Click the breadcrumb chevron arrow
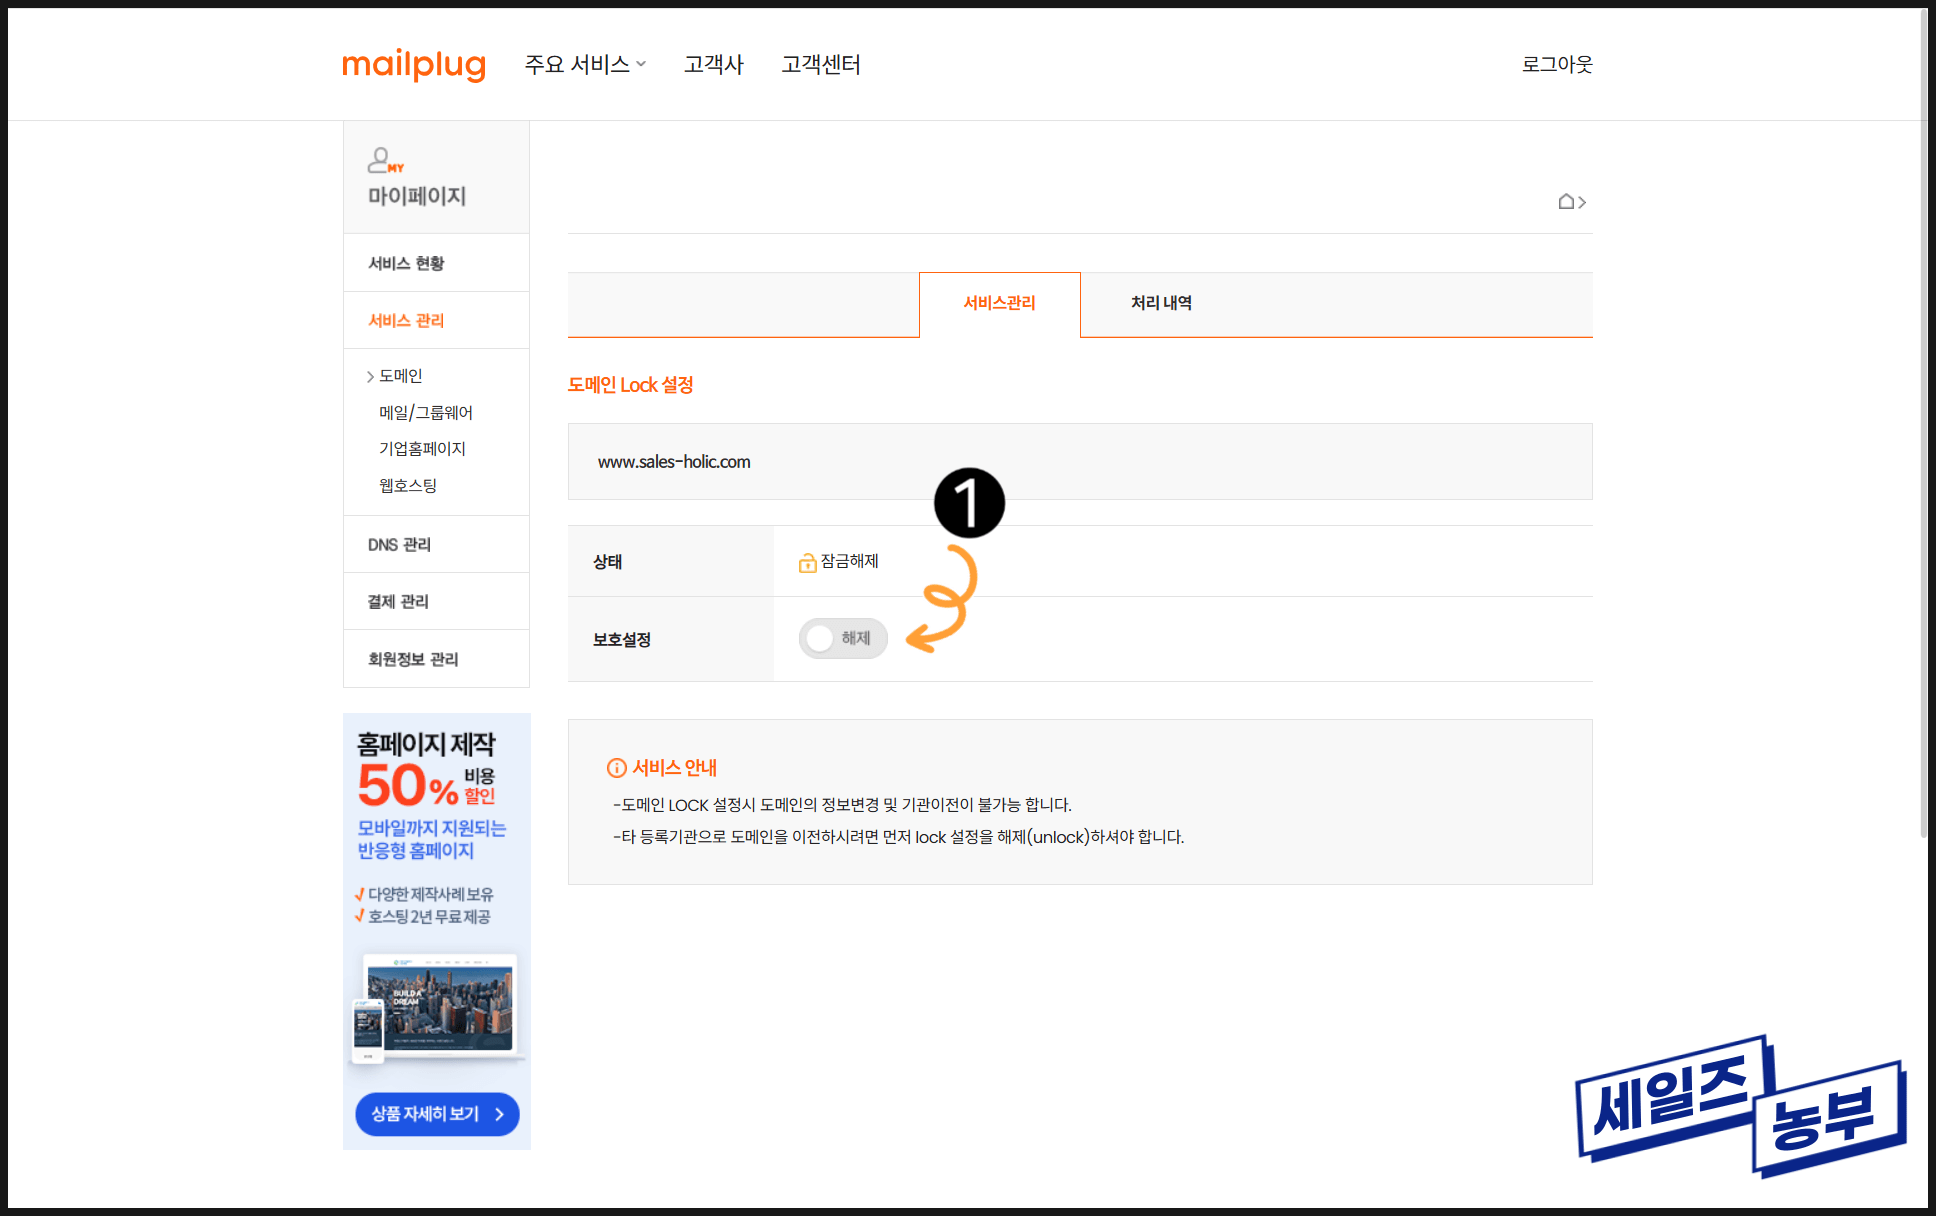The height and width of the screenshot is (1216, 1936). tap(1582, 203)
